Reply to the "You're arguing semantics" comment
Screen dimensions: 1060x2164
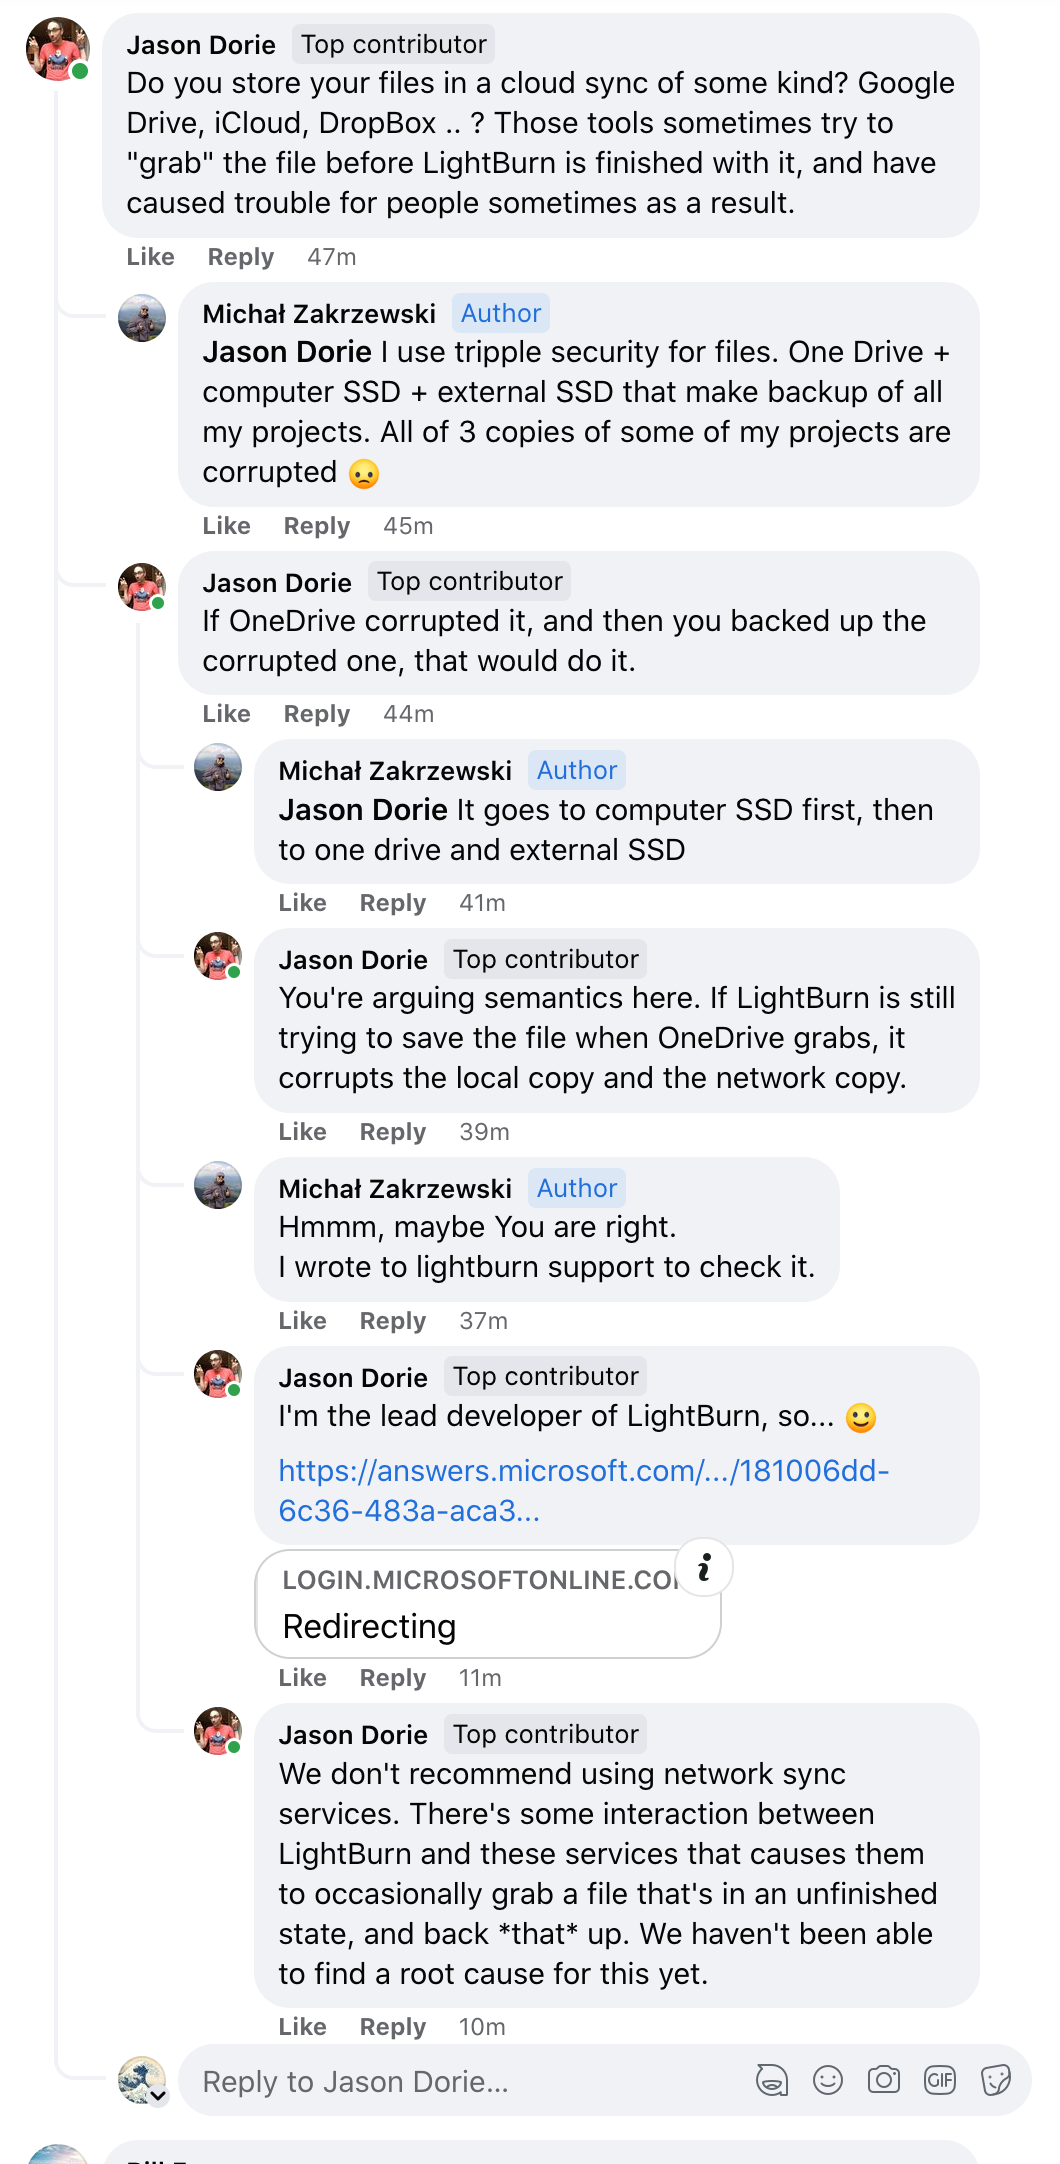tap(392, 1132)
